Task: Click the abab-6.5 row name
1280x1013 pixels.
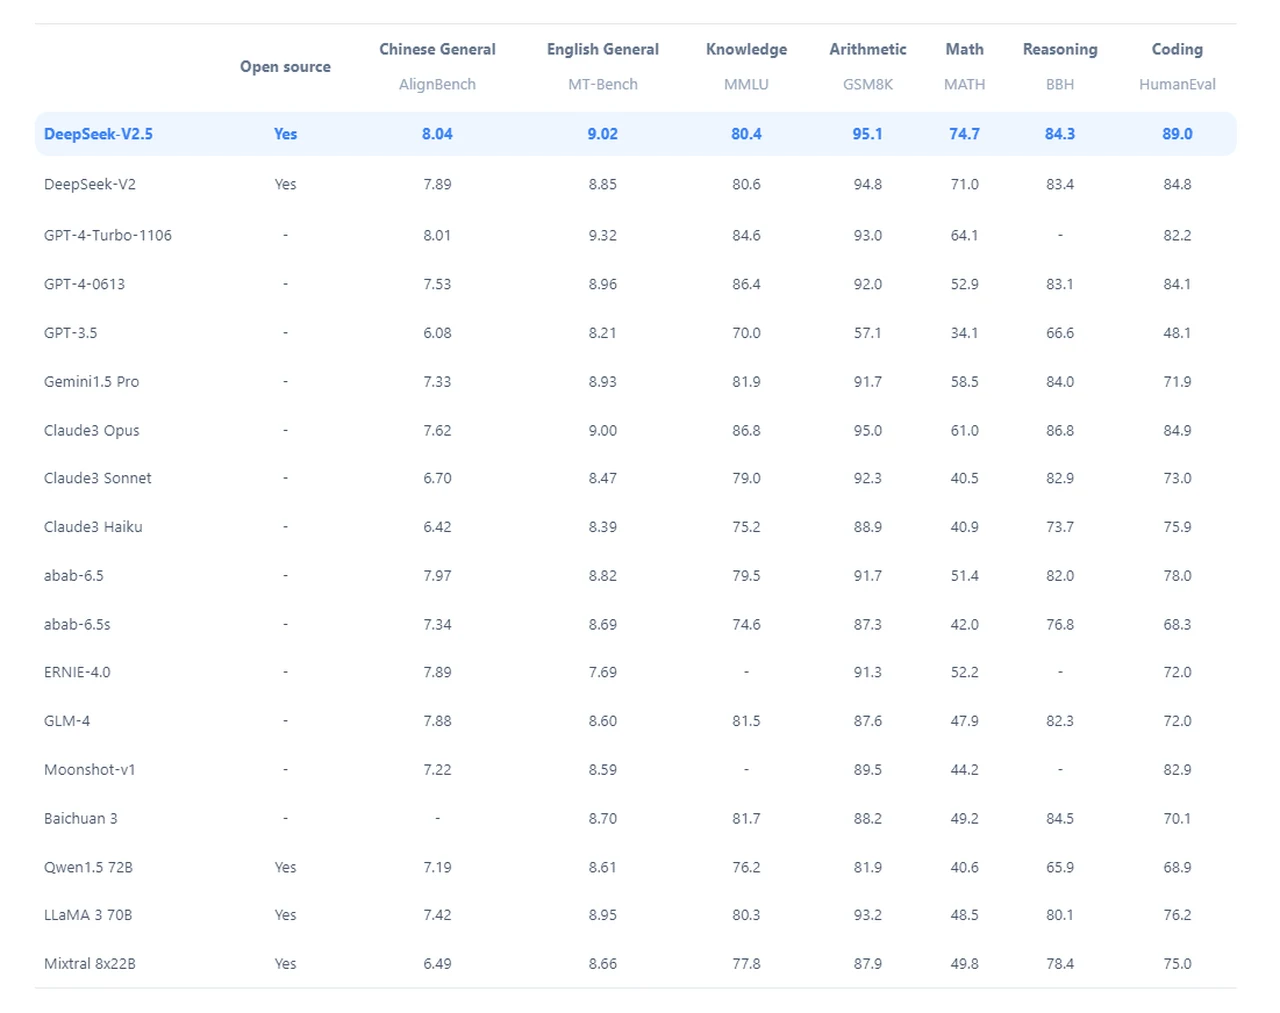Action: point(74,576)
